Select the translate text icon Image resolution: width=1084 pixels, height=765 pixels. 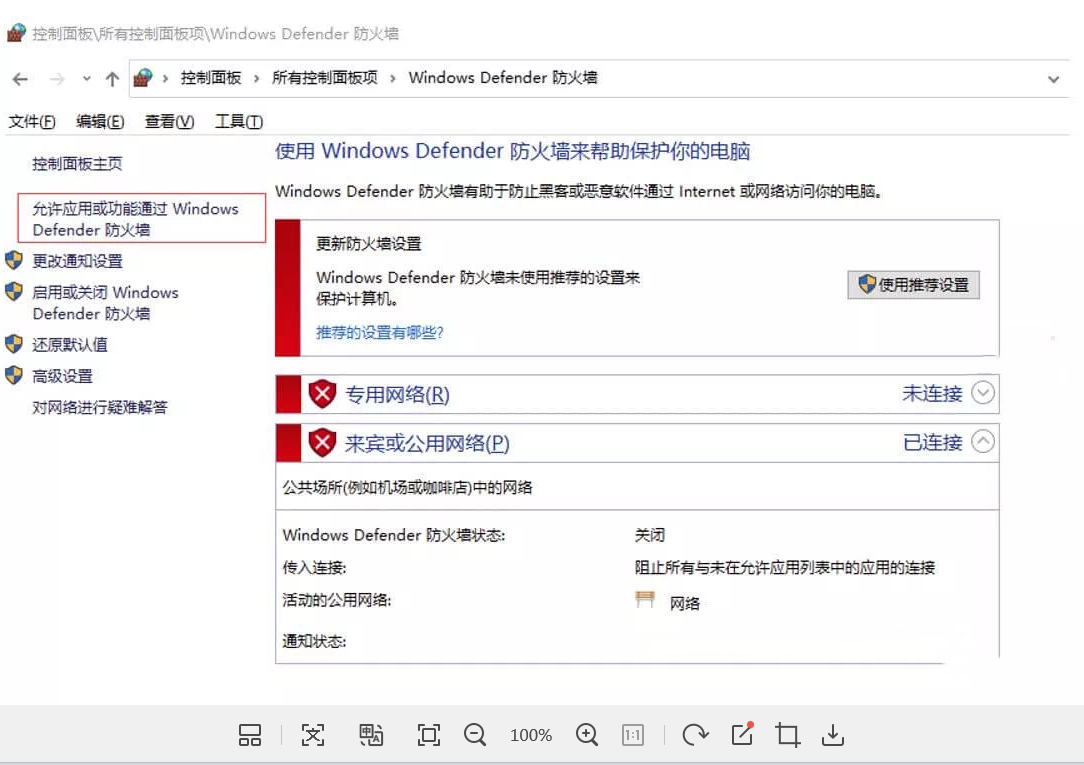pyautogui.click(x=371, y=735)
